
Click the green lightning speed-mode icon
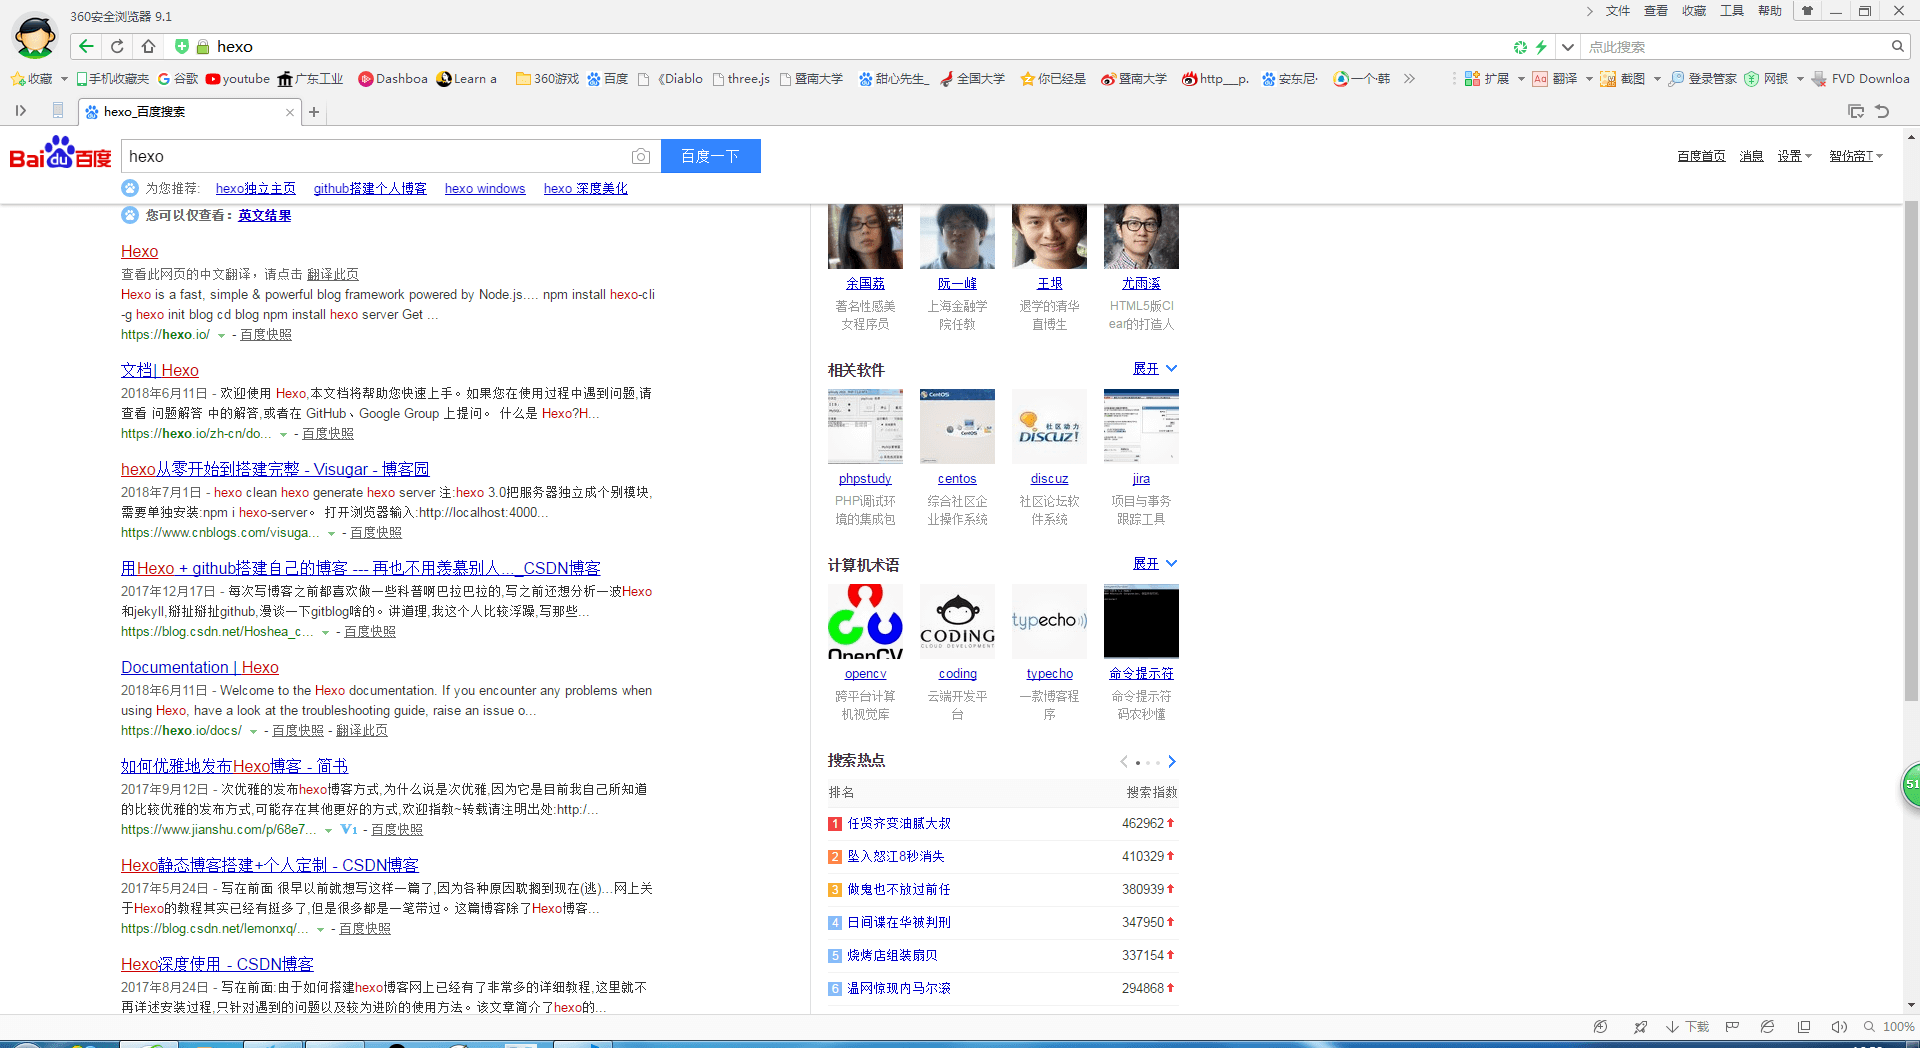[1541, 47]
